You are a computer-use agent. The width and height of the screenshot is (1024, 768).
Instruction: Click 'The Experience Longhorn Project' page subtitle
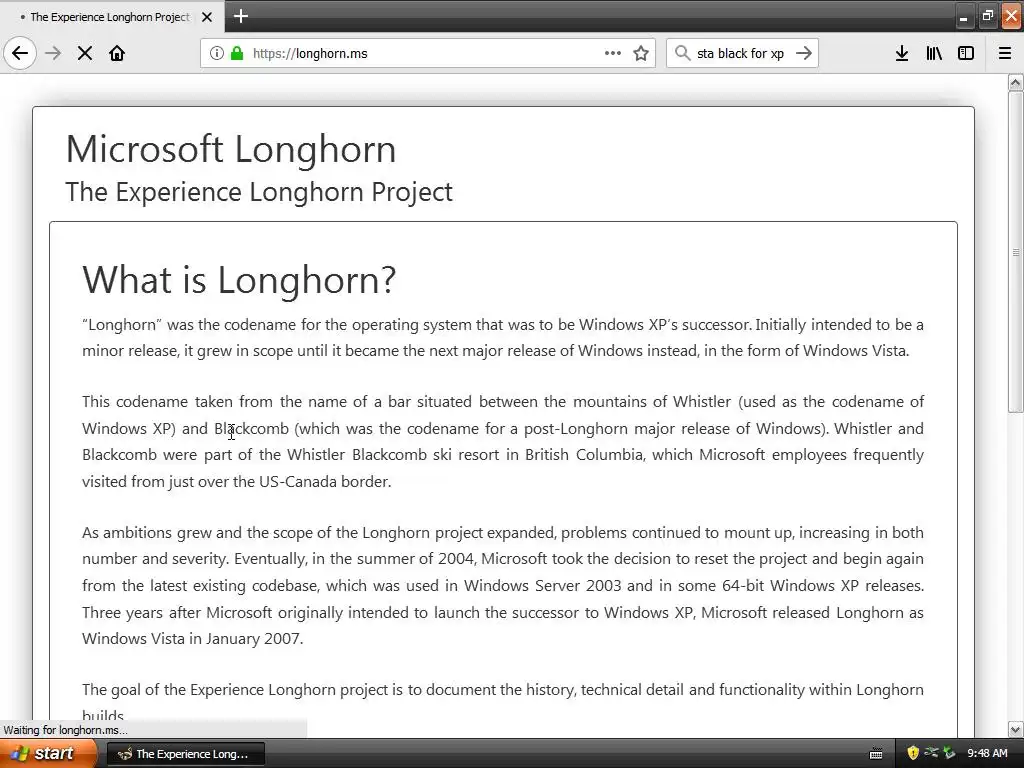click(259, 192)
